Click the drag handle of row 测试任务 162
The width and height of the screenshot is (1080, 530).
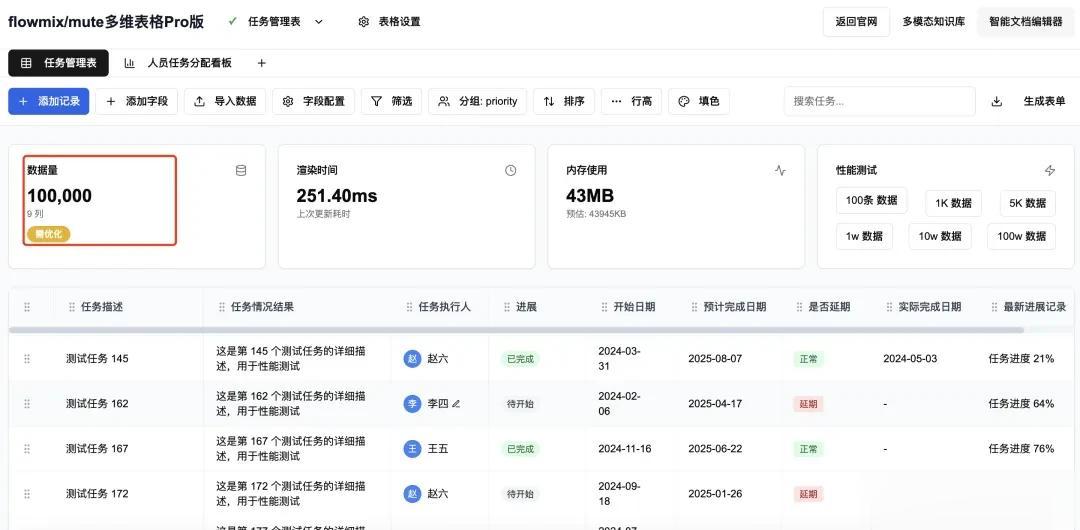click(x=28, y=404)
